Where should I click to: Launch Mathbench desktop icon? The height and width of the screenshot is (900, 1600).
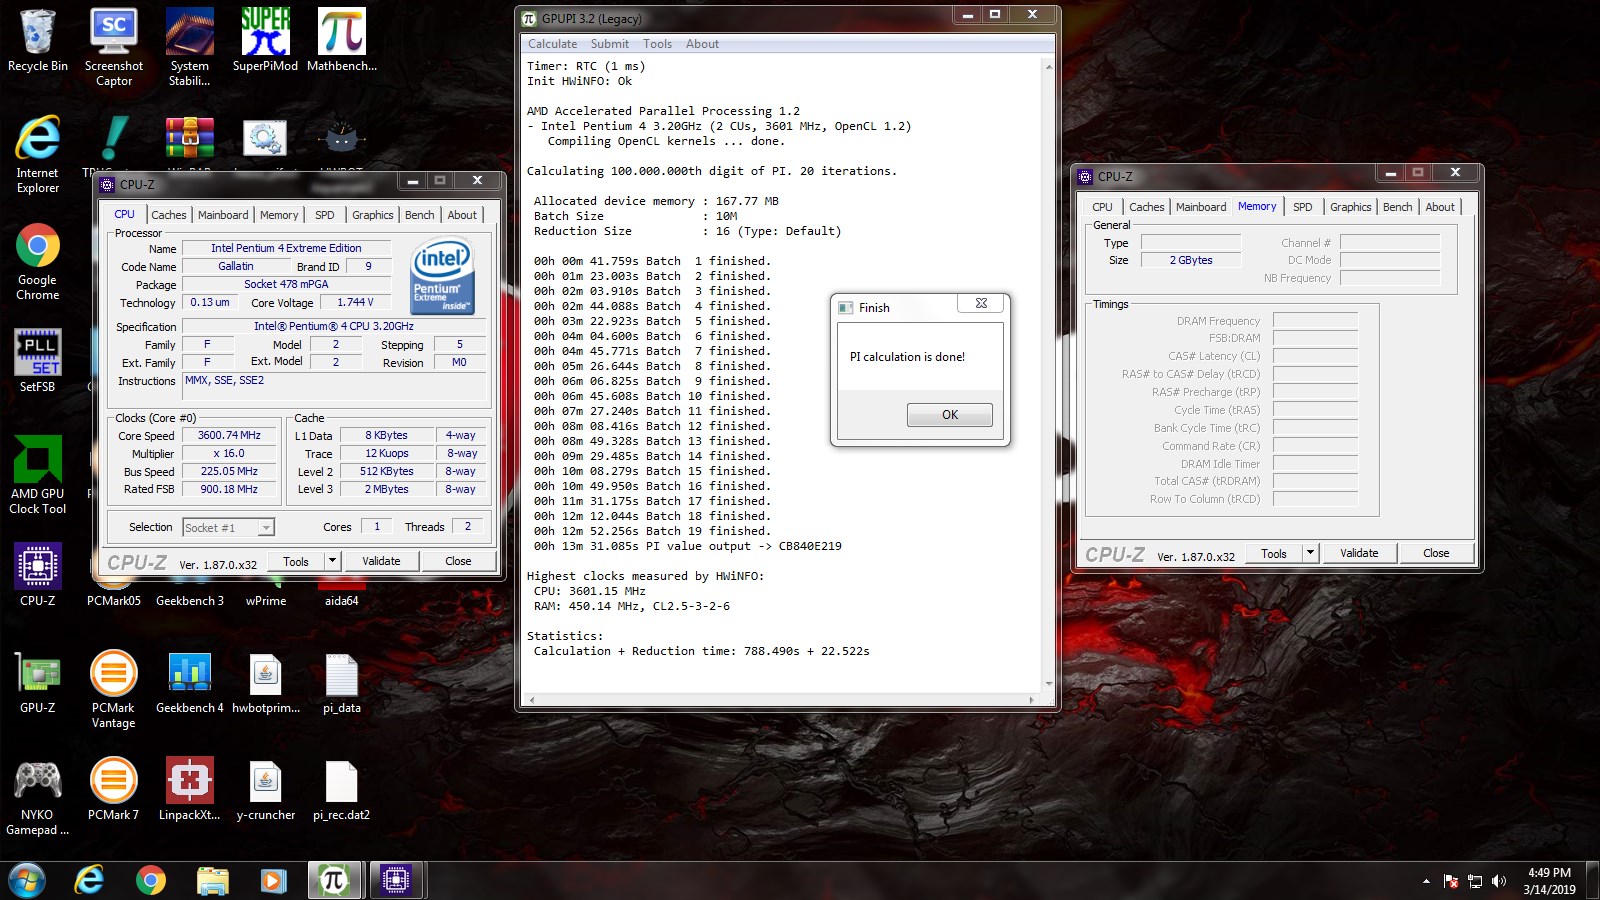tap(342, 41)
